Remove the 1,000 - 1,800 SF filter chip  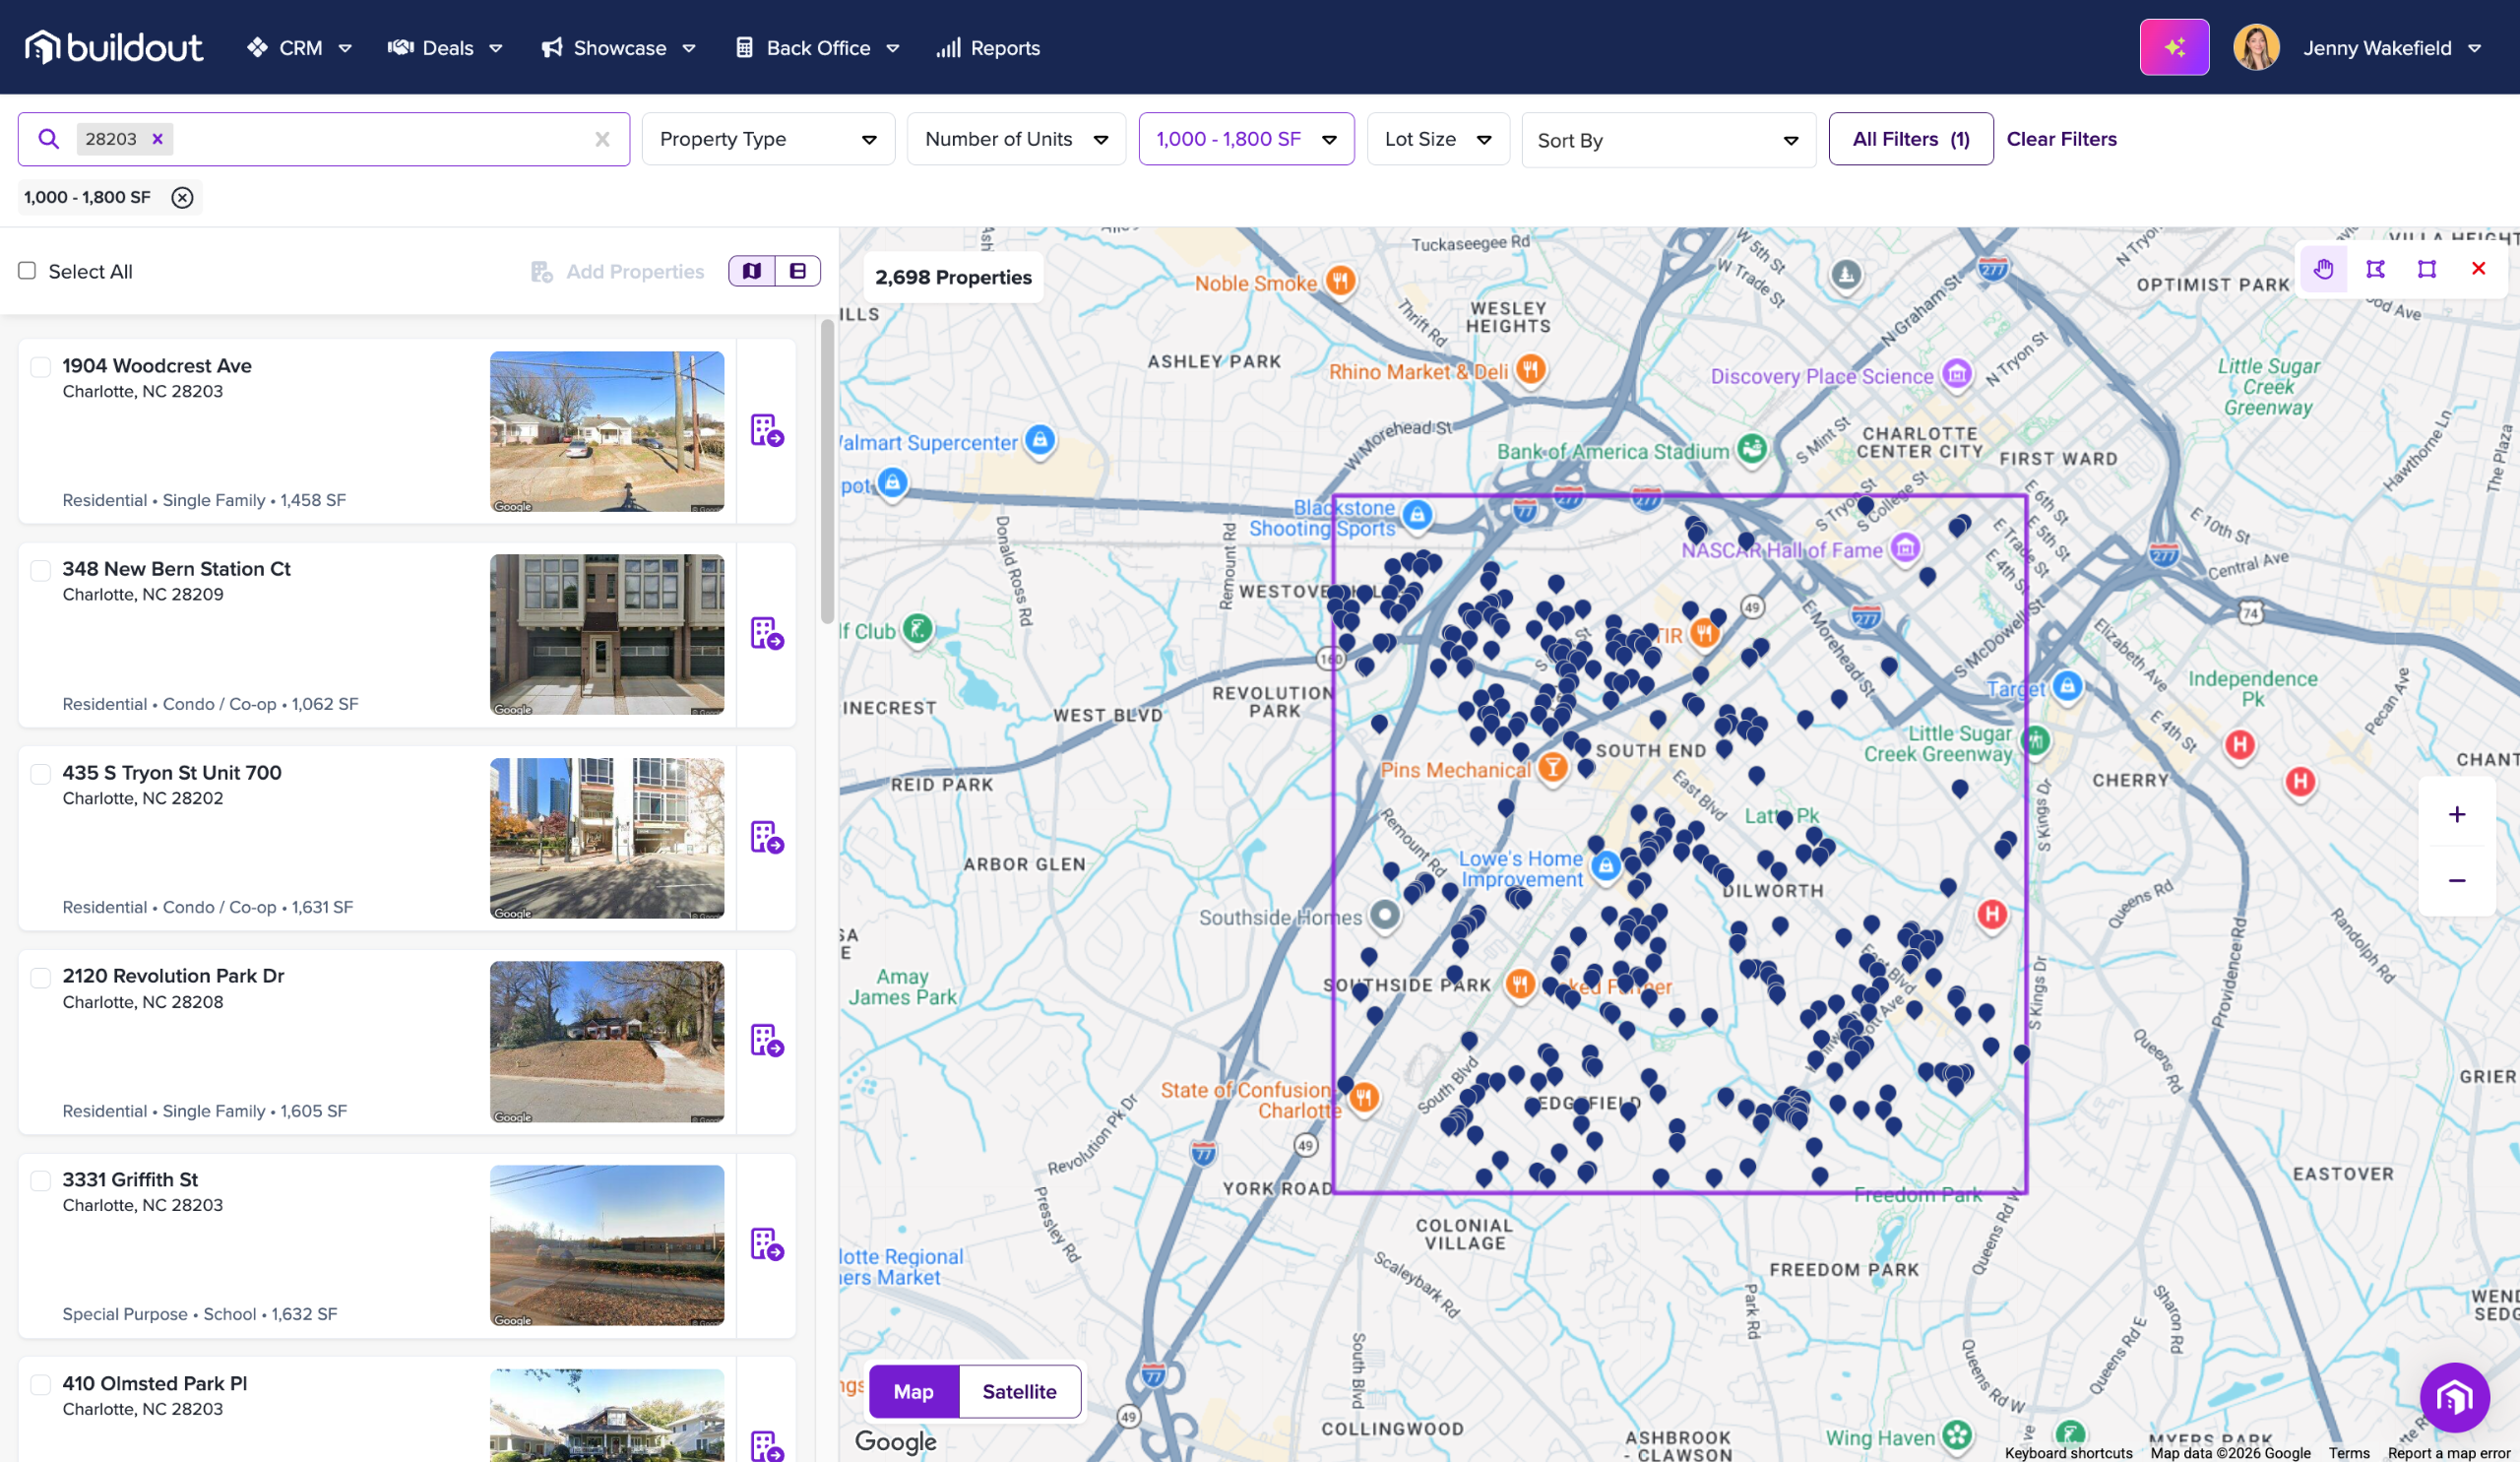[x=182, y=197]
